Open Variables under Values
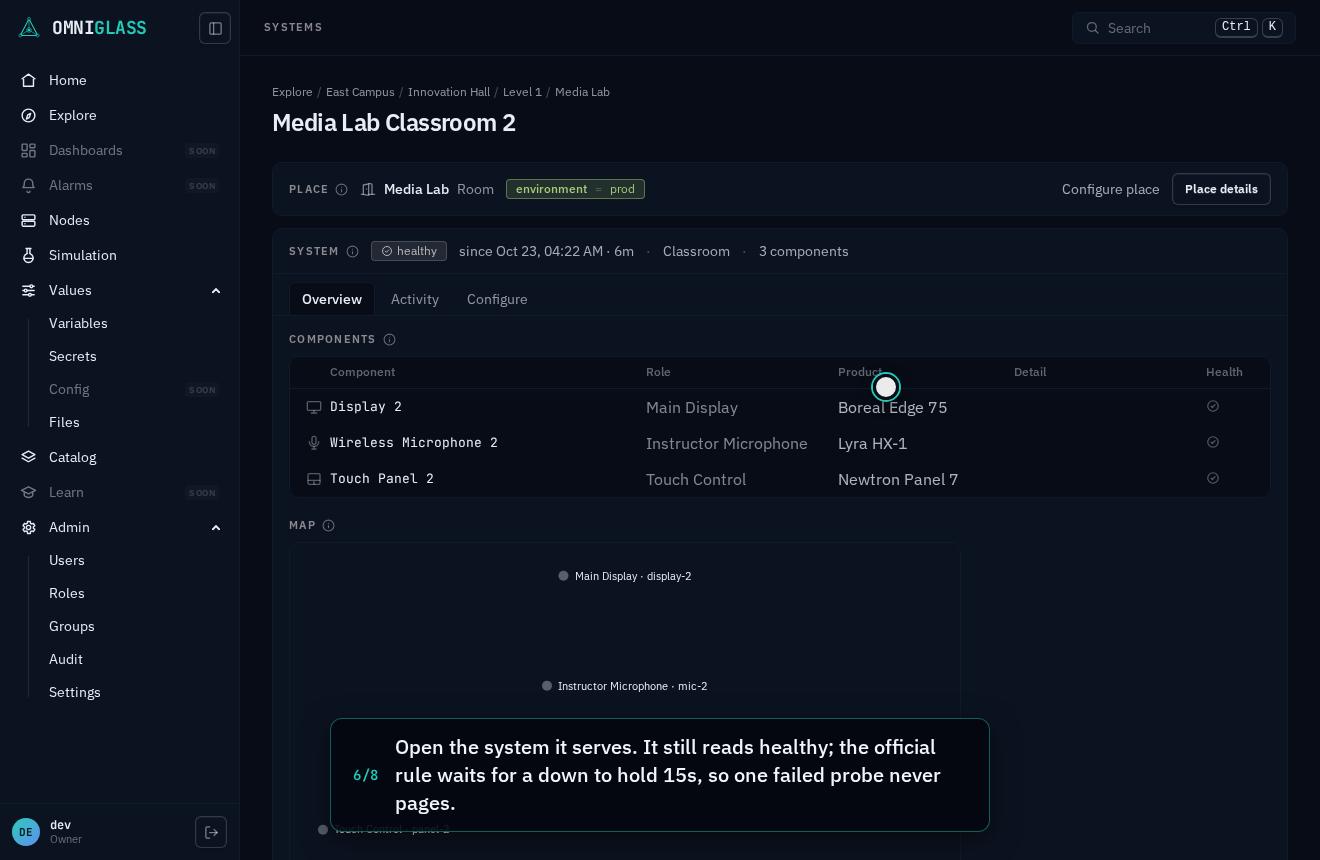The height and width of the screenshot is (860, 1320). click(78, 323)
